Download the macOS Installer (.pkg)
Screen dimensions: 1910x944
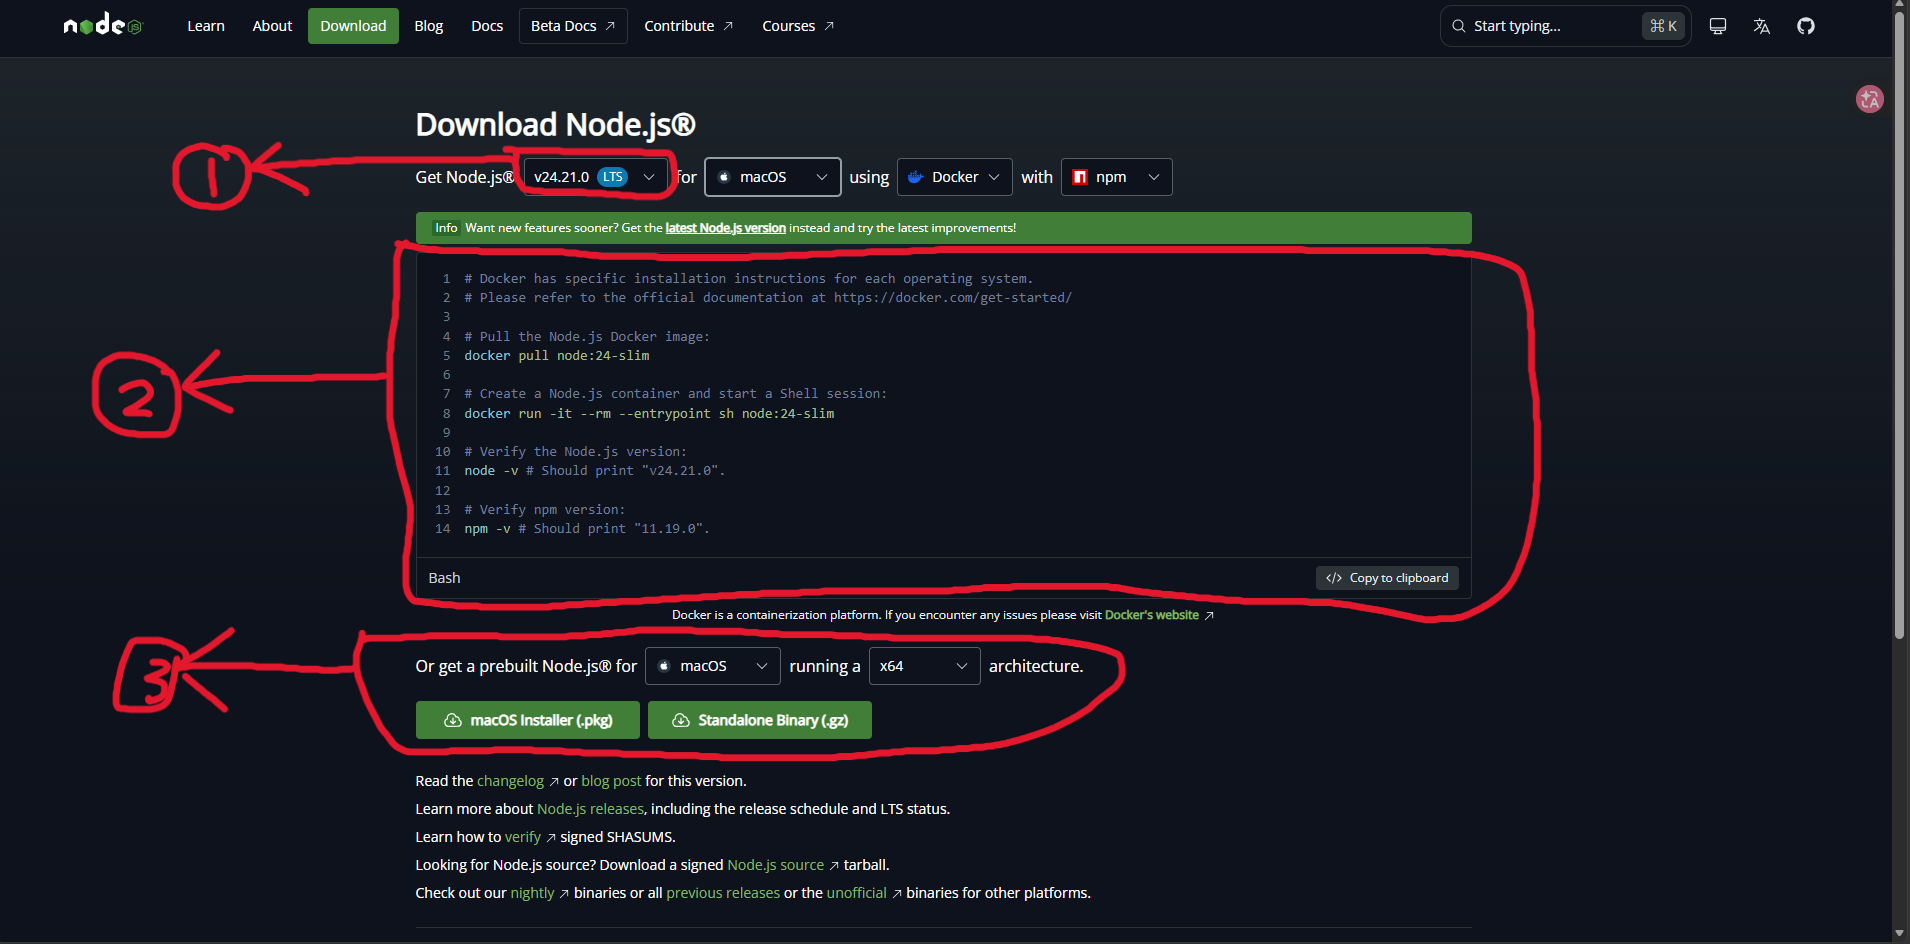click(x=528, y=720)
